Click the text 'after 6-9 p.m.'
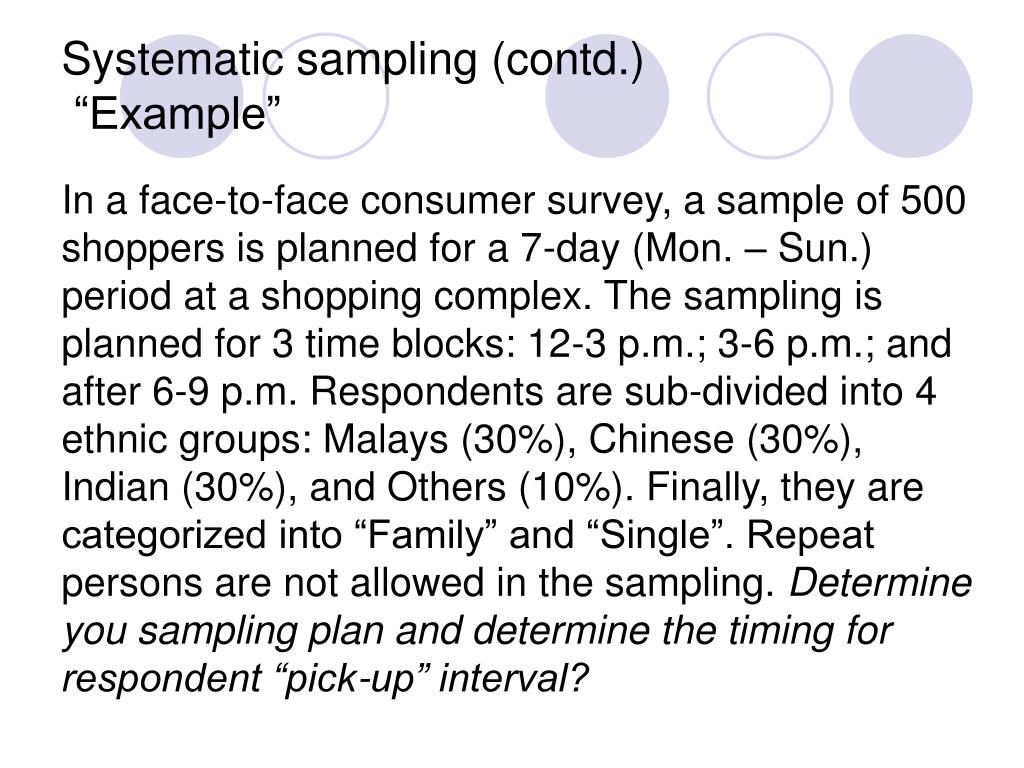The width and height of the screenshot is (1024, 768). [179, 393]
